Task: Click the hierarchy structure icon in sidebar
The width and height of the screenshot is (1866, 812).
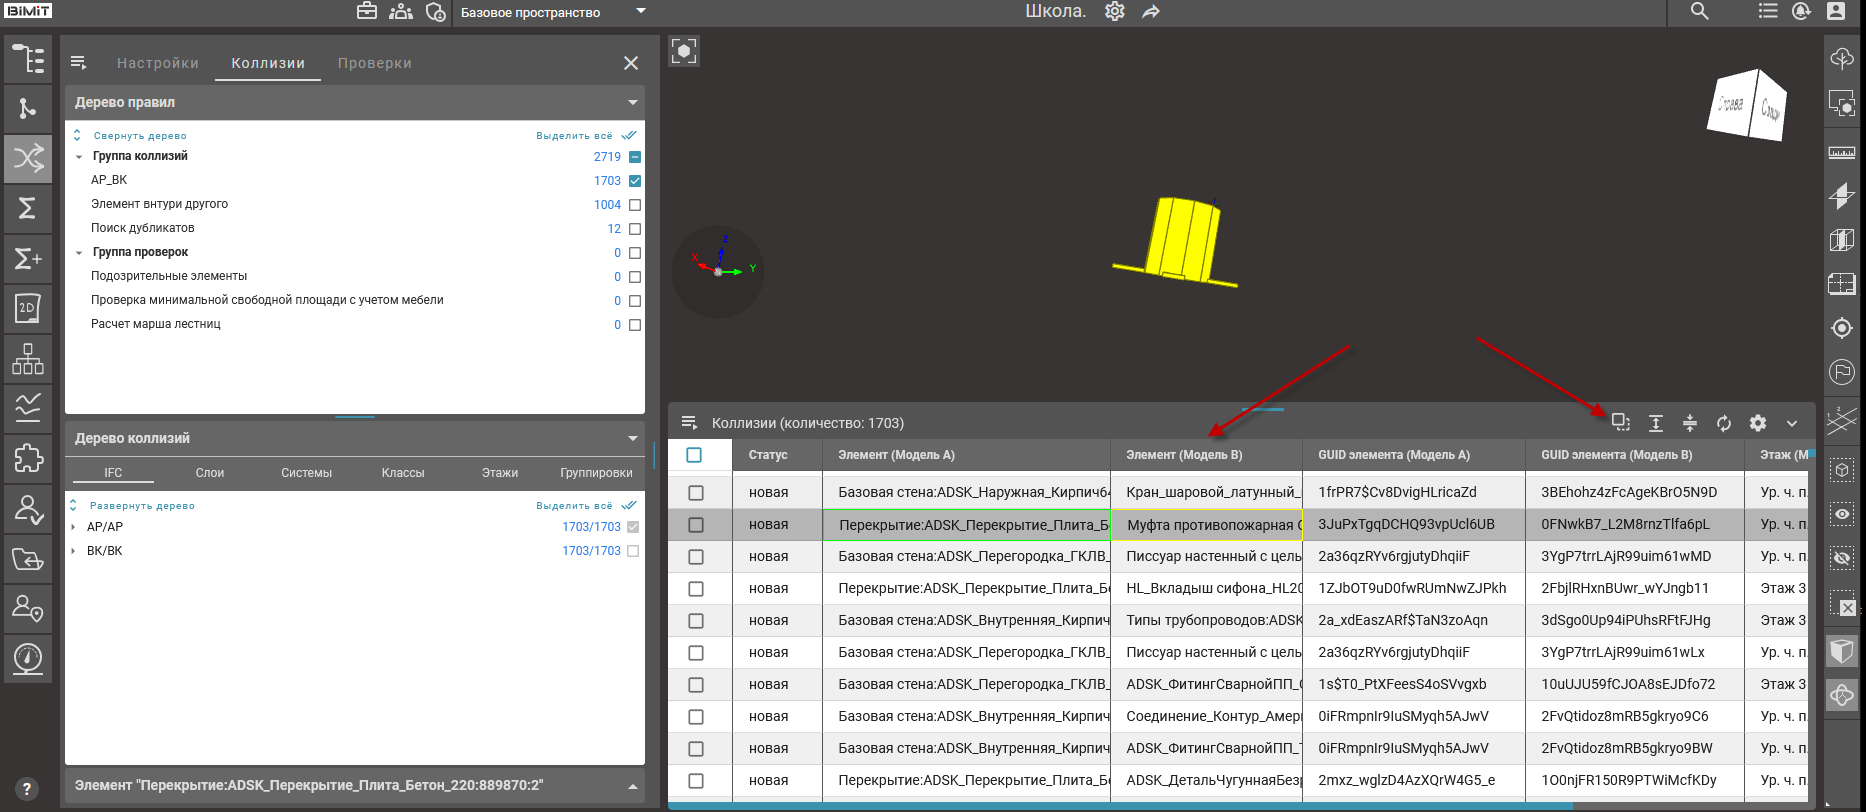Action: click(x=28, y=359)
